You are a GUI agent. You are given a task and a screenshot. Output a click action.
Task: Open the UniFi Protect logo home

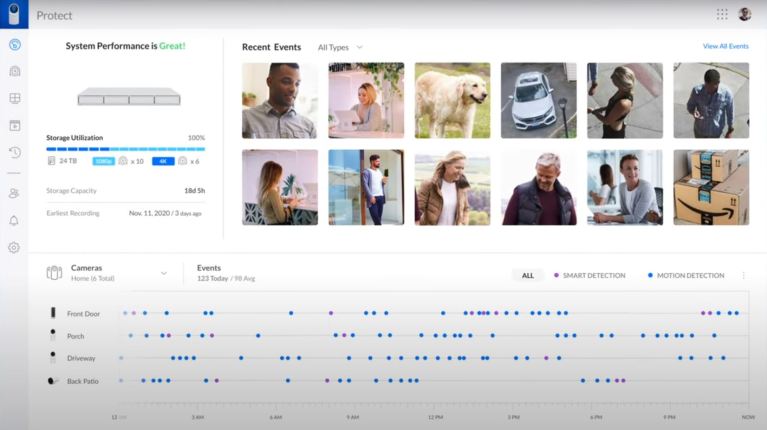pyautogui.click(x=14, y=14)
